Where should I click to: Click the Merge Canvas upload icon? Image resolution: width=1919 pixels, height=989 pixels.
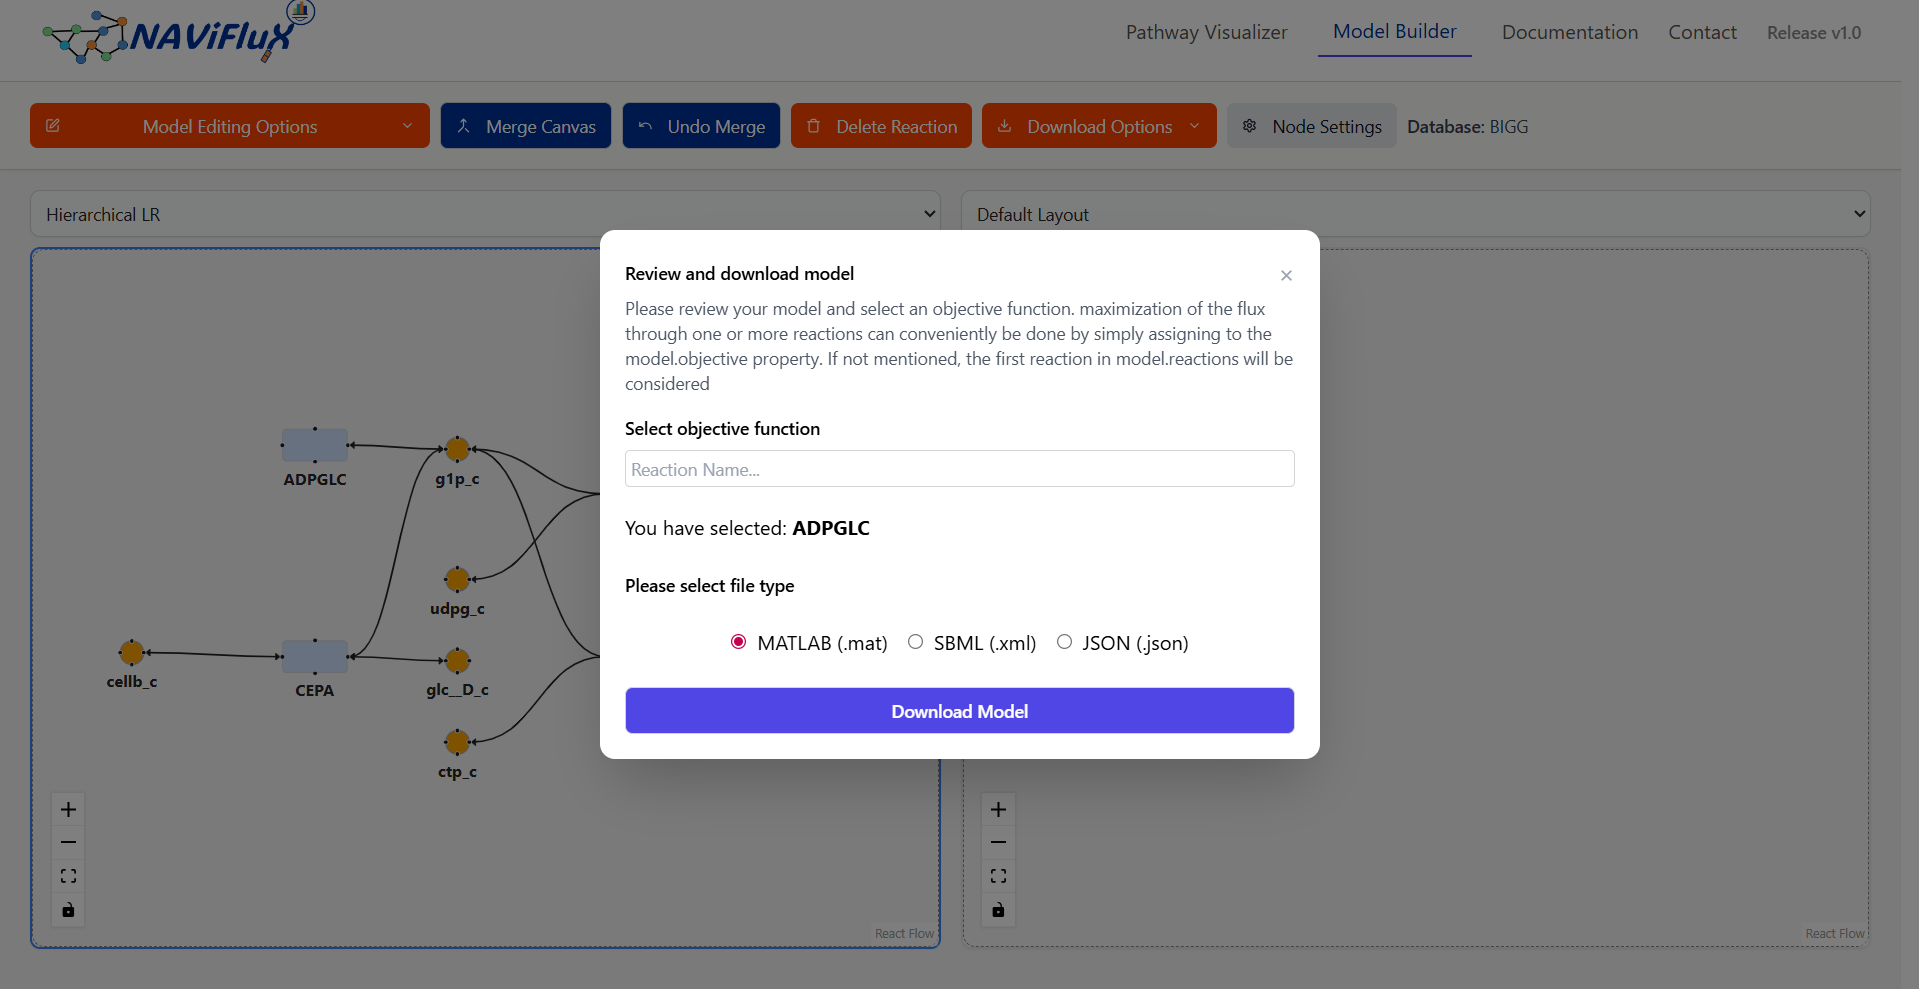click(464, 126)
